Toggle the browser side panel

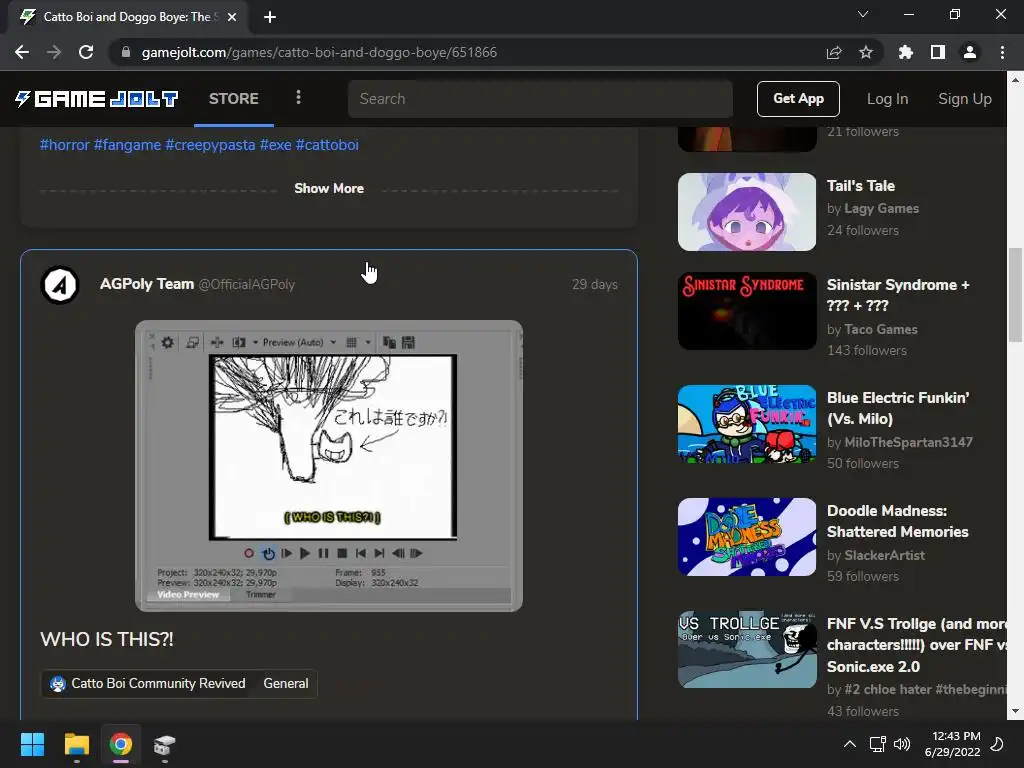(x=938, y=52)
